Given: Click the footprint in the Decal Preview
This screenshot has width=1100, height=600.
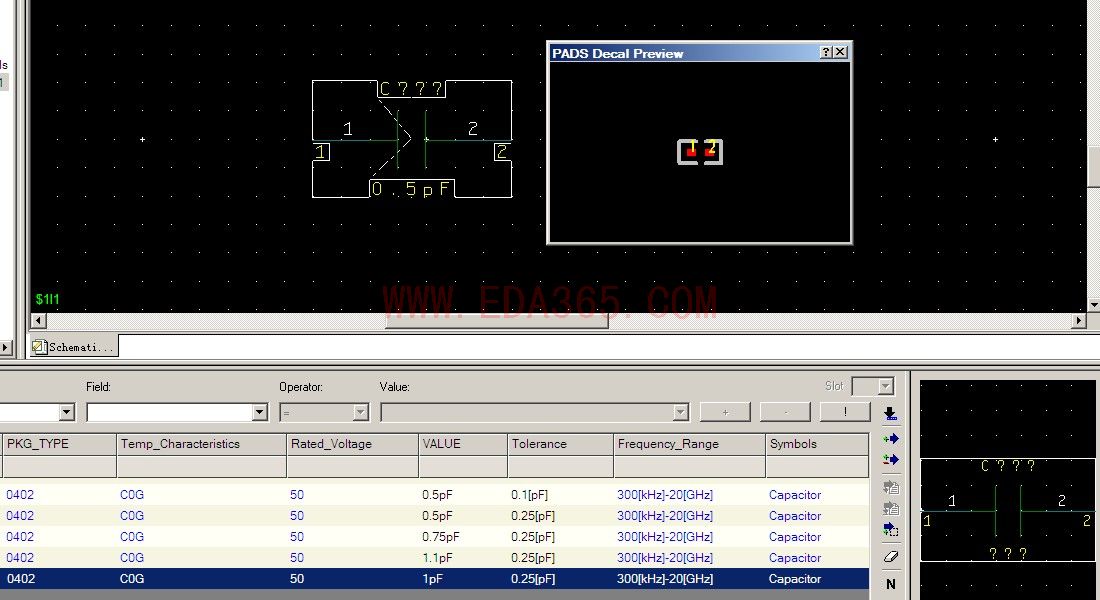Looking at the screenshot, I should (700, 152).
